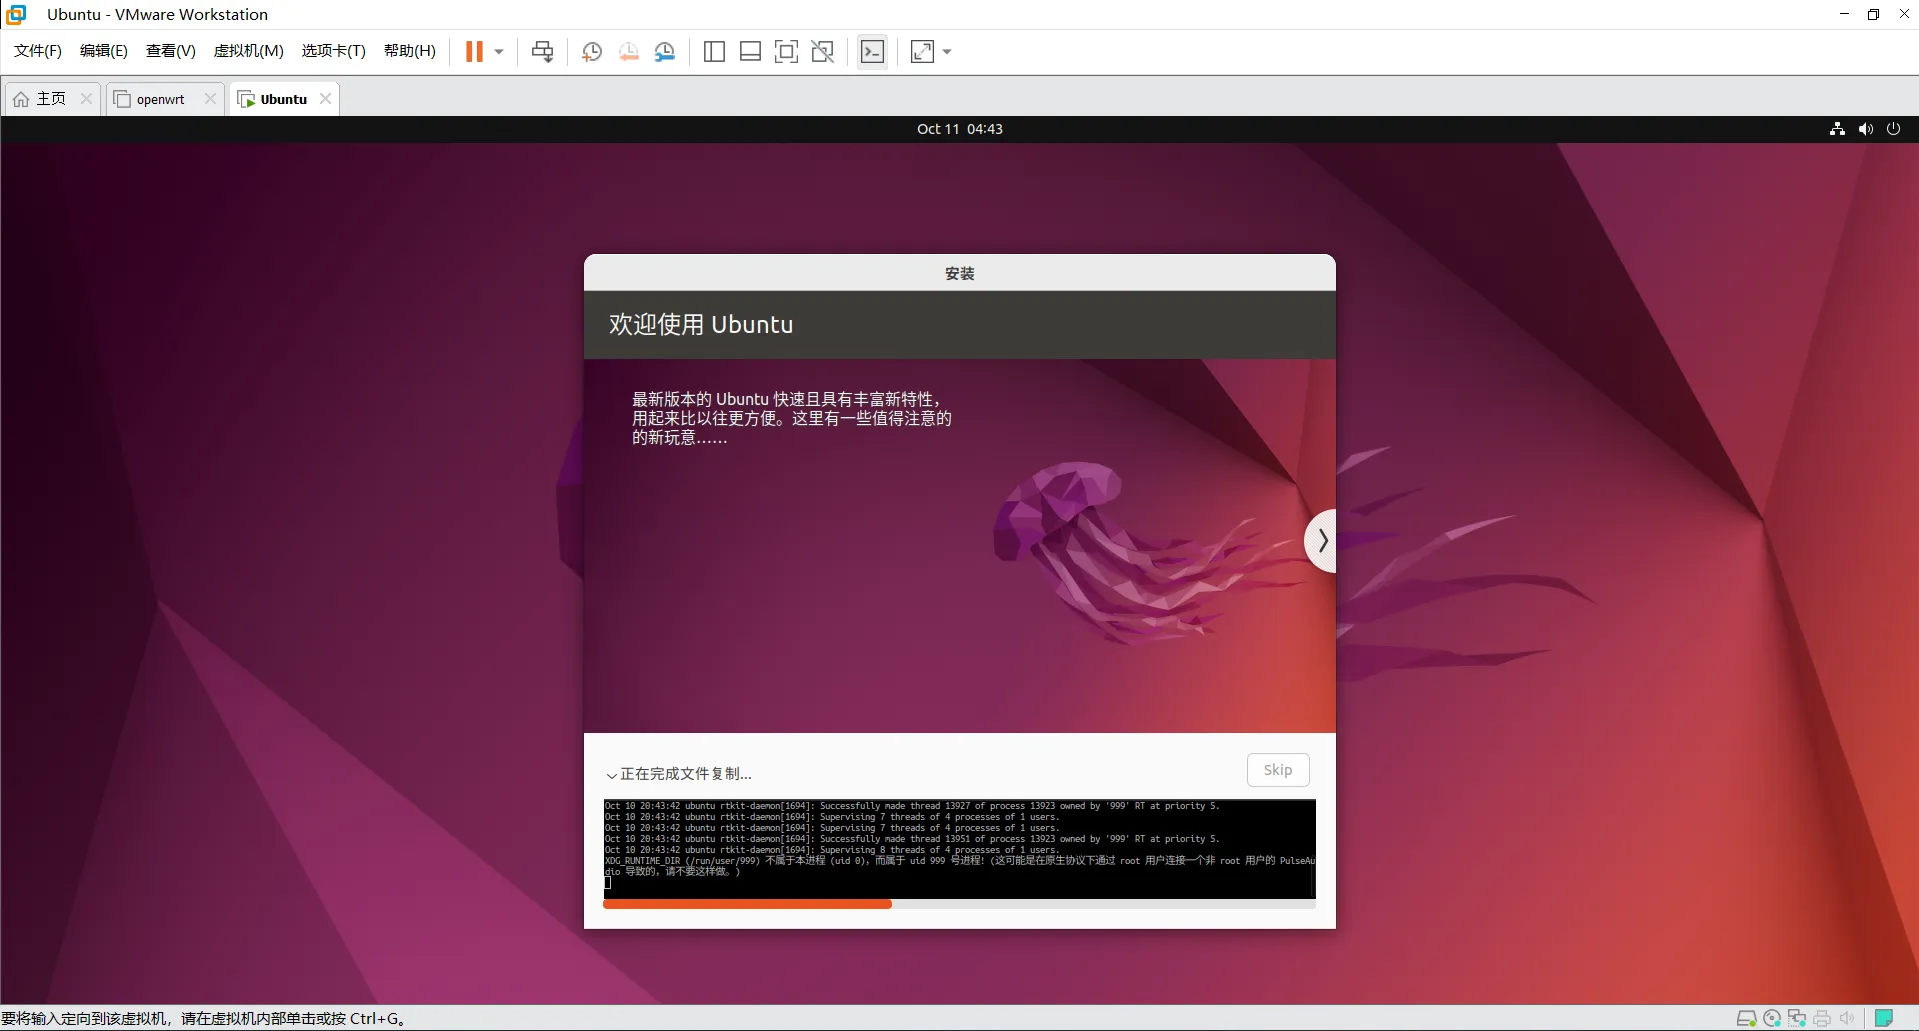This screenshot has height=1031, width=1919.
Task: Open the power menu in Ubuntu top bar
Action: (1893, 128)
